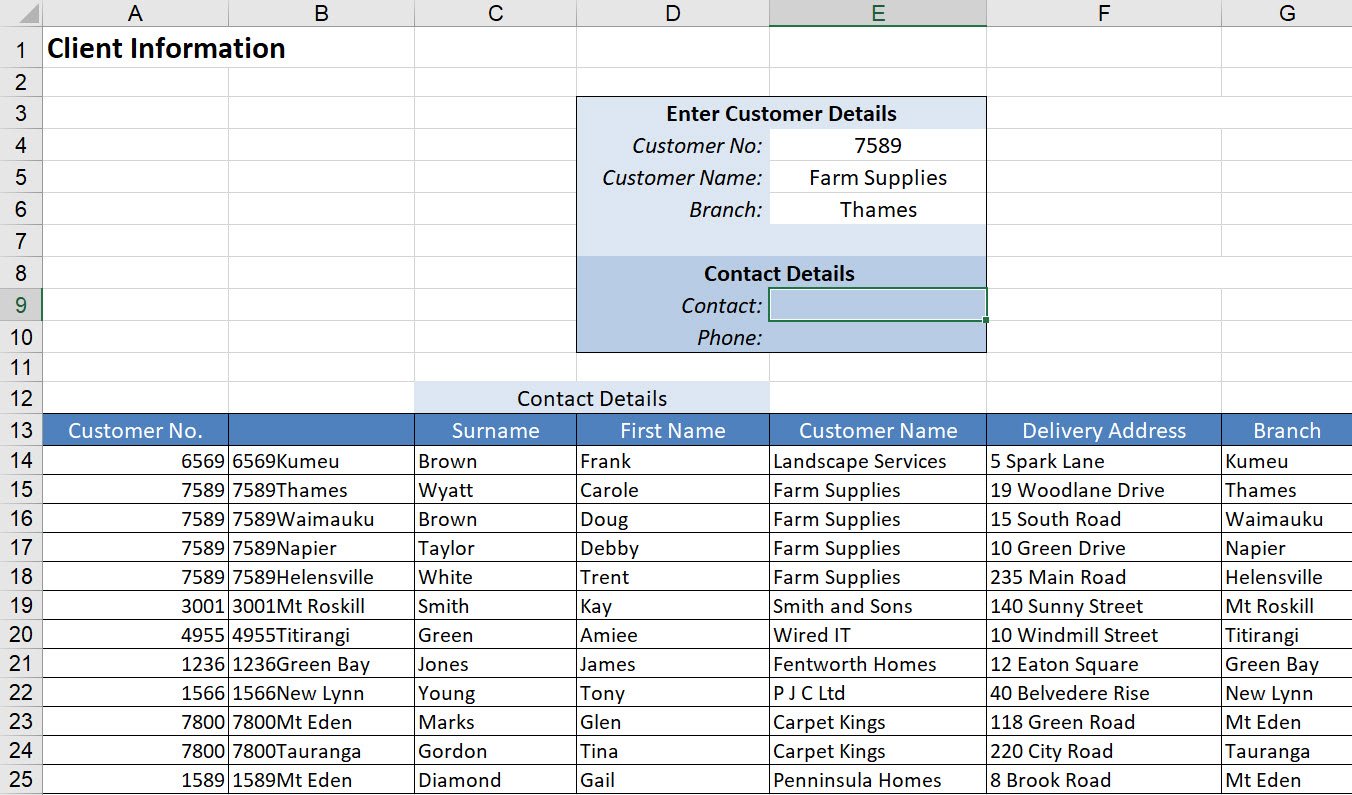Select column G header
This screenshot has height=795, width=1352.
[1286, 13]
